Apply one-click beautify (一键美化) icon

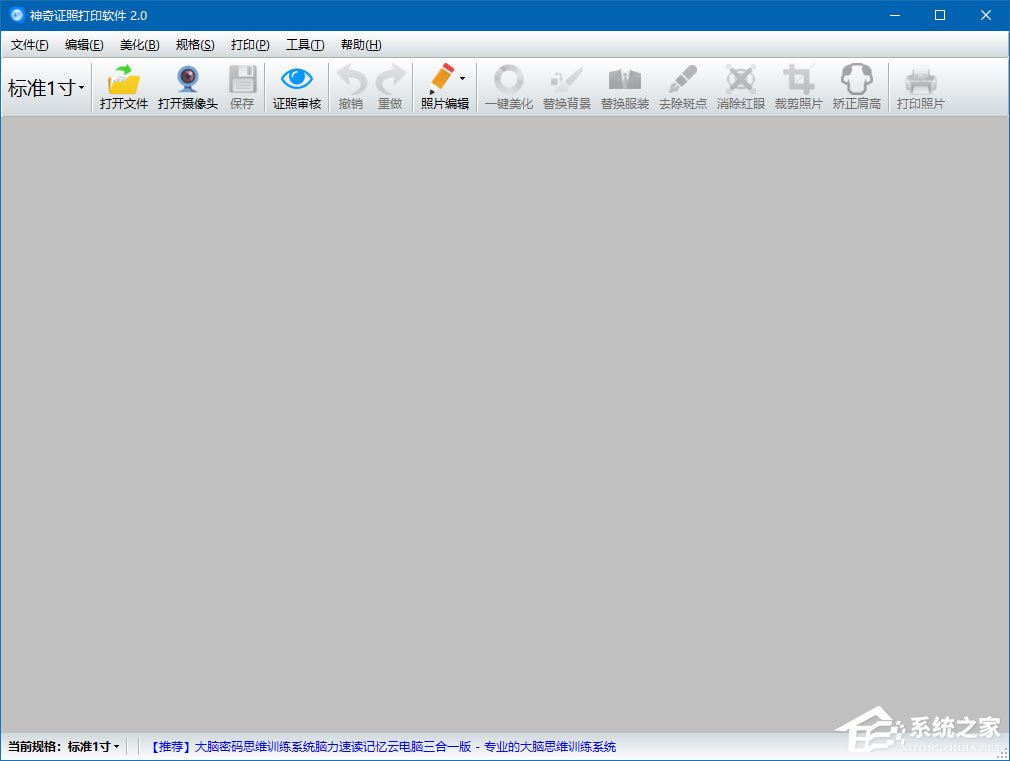508,87
